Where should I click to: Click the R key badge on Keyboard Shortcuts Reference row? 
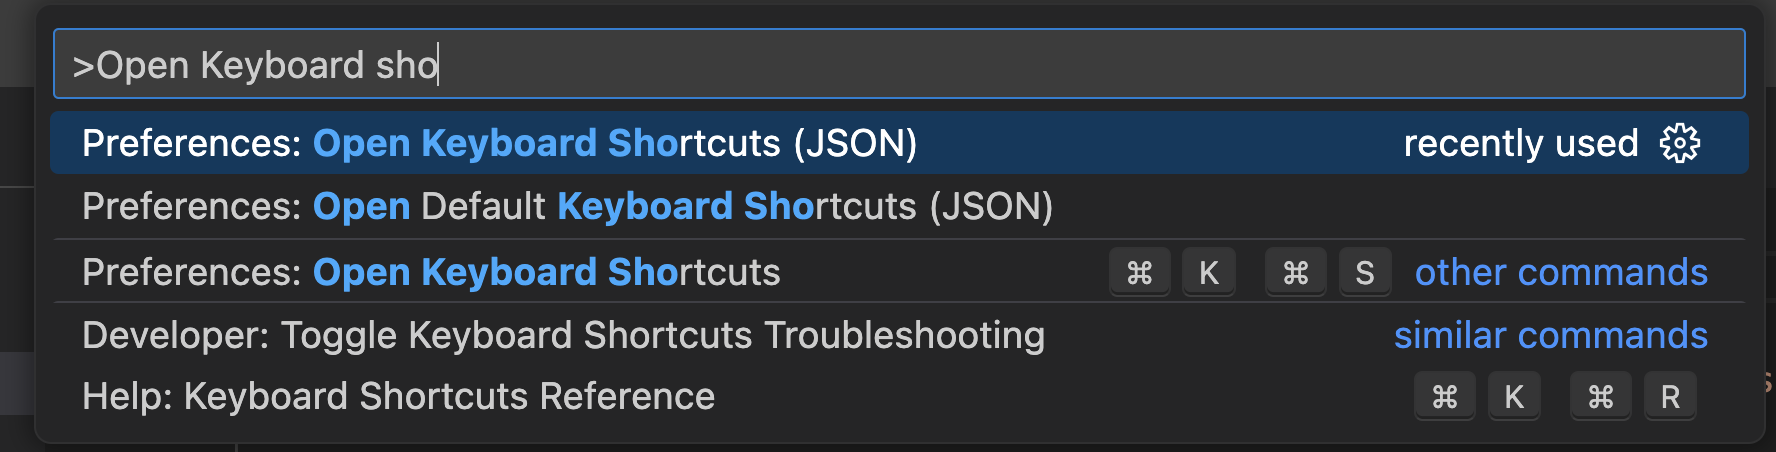click(x=1670, y=397)
